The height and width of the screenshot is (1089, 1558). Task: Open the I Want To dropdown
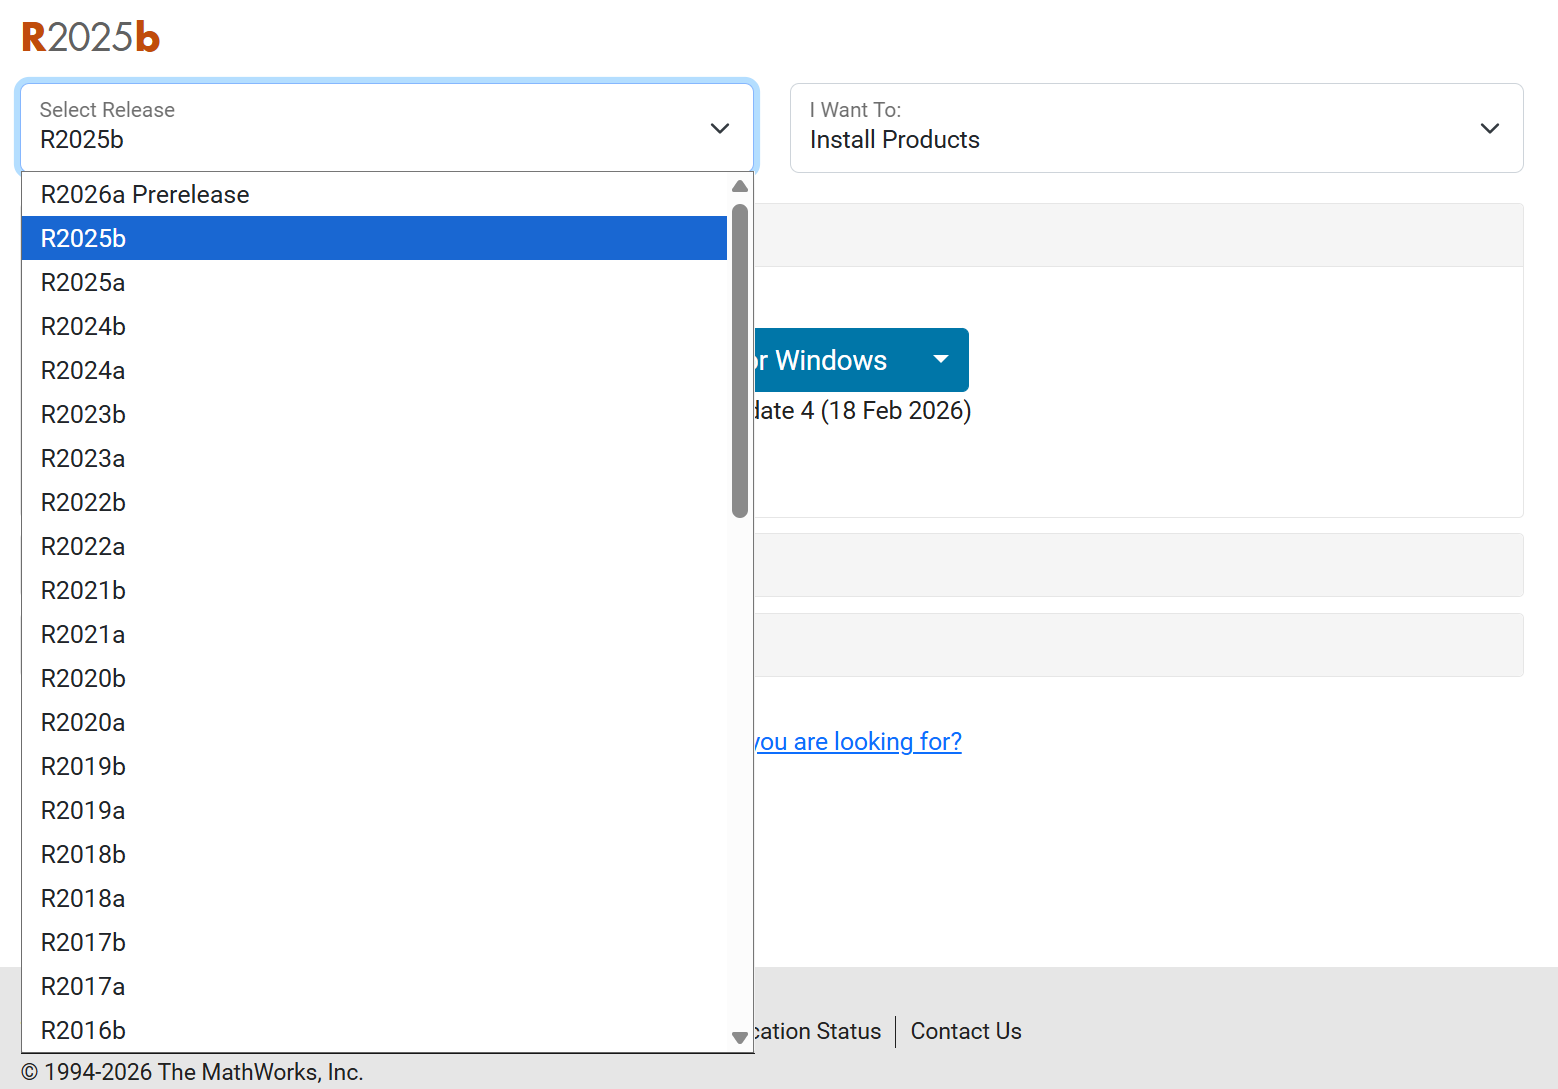point(1156,127)
